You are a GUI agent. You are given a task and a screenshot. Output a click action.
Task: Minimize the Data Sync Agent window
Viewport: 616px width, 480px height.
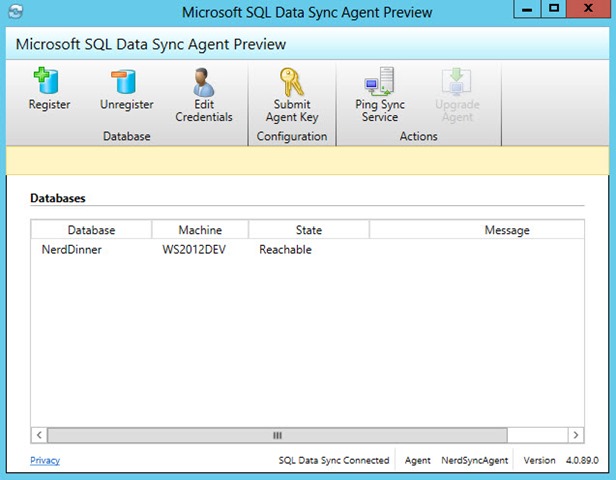[x=527, y=9]
